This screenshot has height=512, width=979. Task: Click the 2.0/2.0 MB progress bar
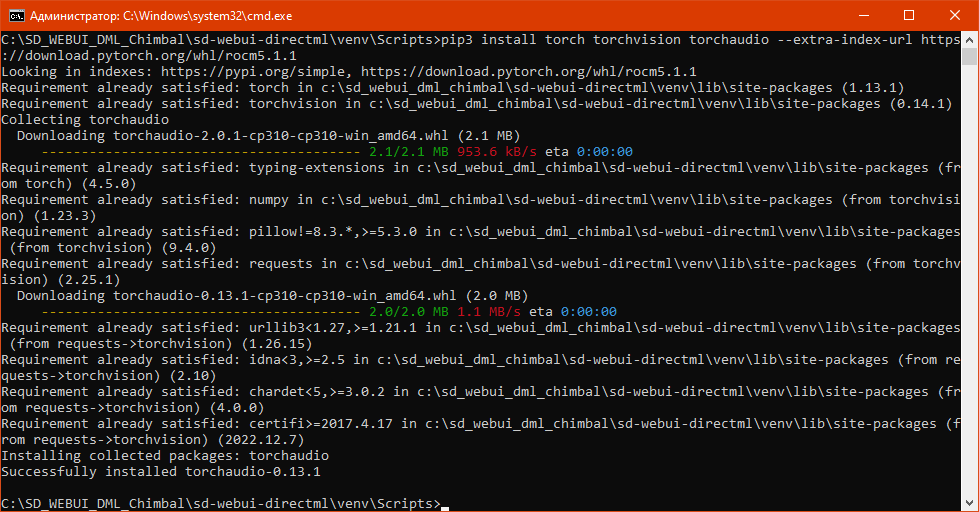(x=201, y=312)
